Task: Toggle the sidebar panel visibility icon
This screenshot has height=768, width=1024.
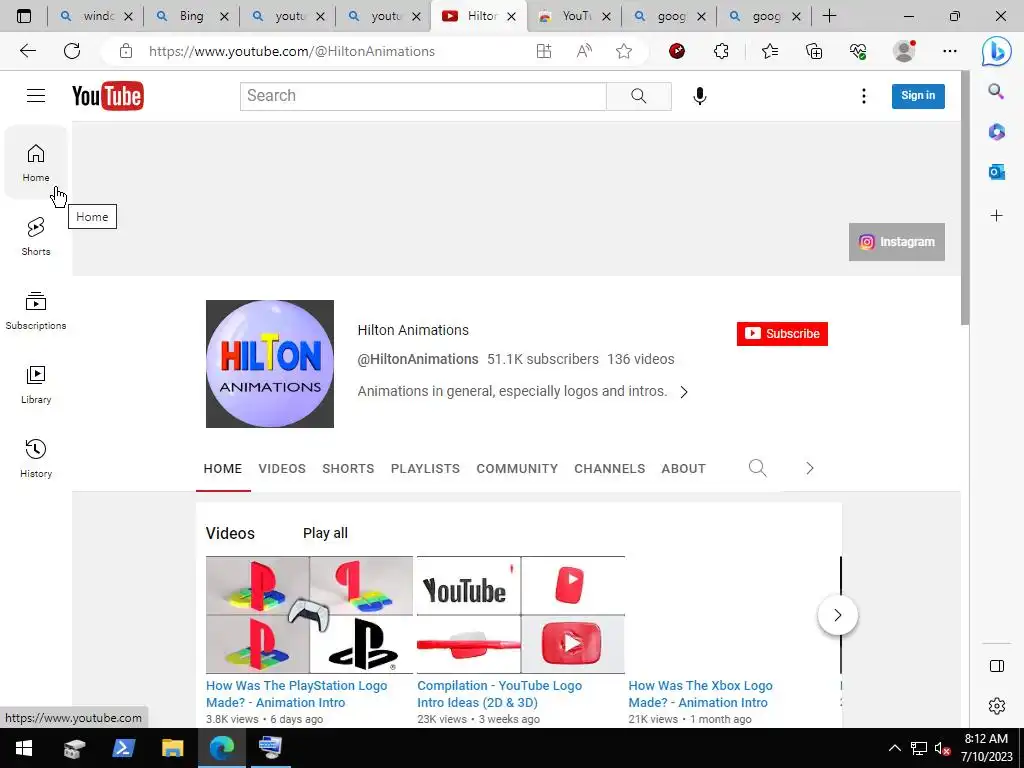Action: (x=997, y=666)
